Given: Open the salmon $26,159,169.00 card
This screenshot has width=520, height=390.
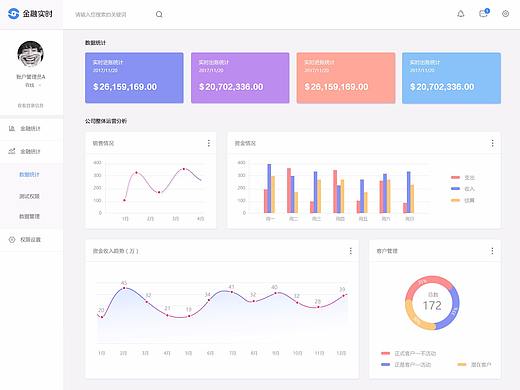Looking at the screenshot, I should (x=346, y=78).
